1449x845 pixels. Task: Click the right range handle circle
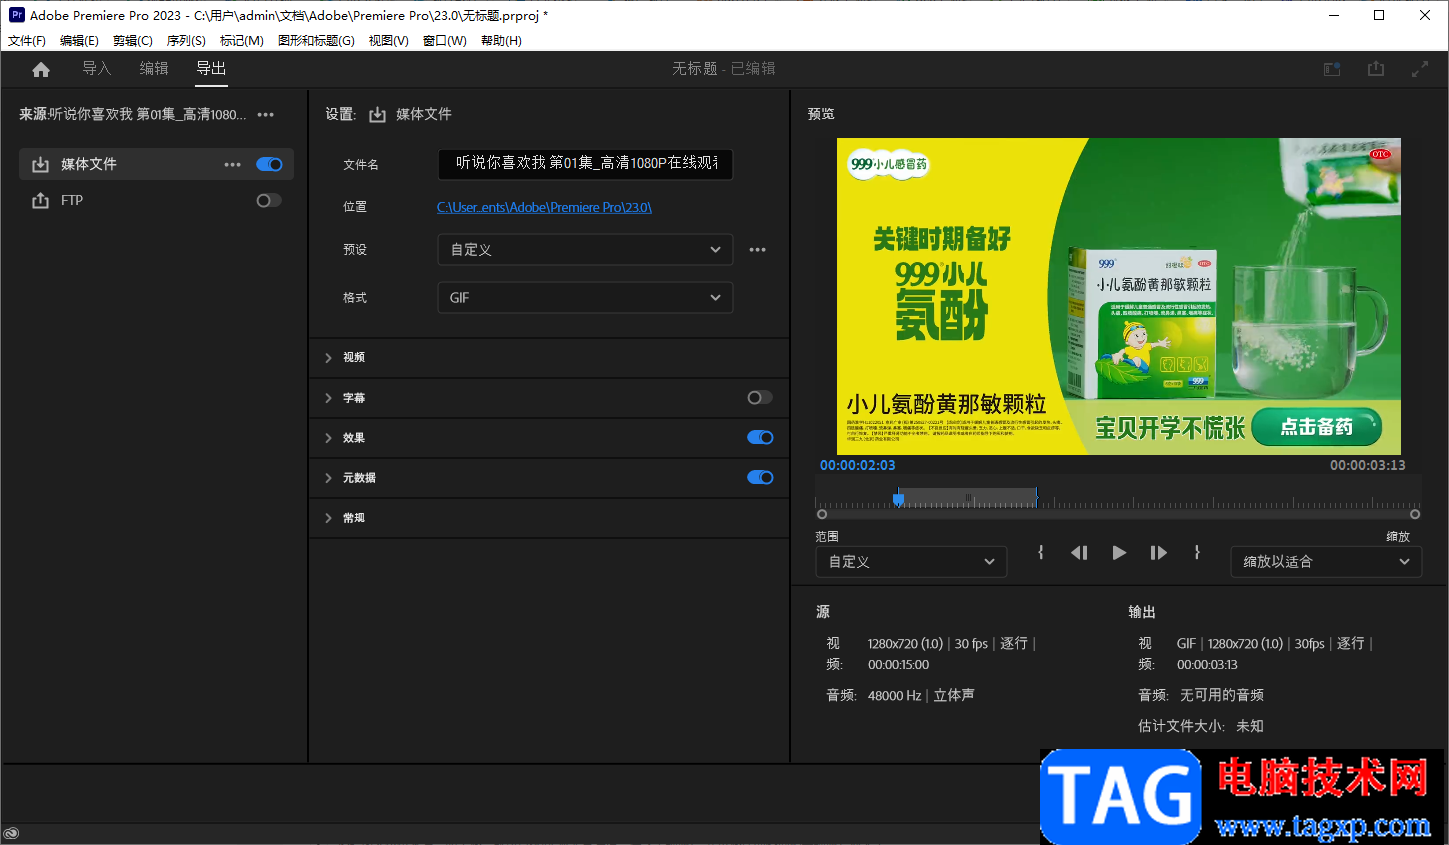tap(1415, 514)
